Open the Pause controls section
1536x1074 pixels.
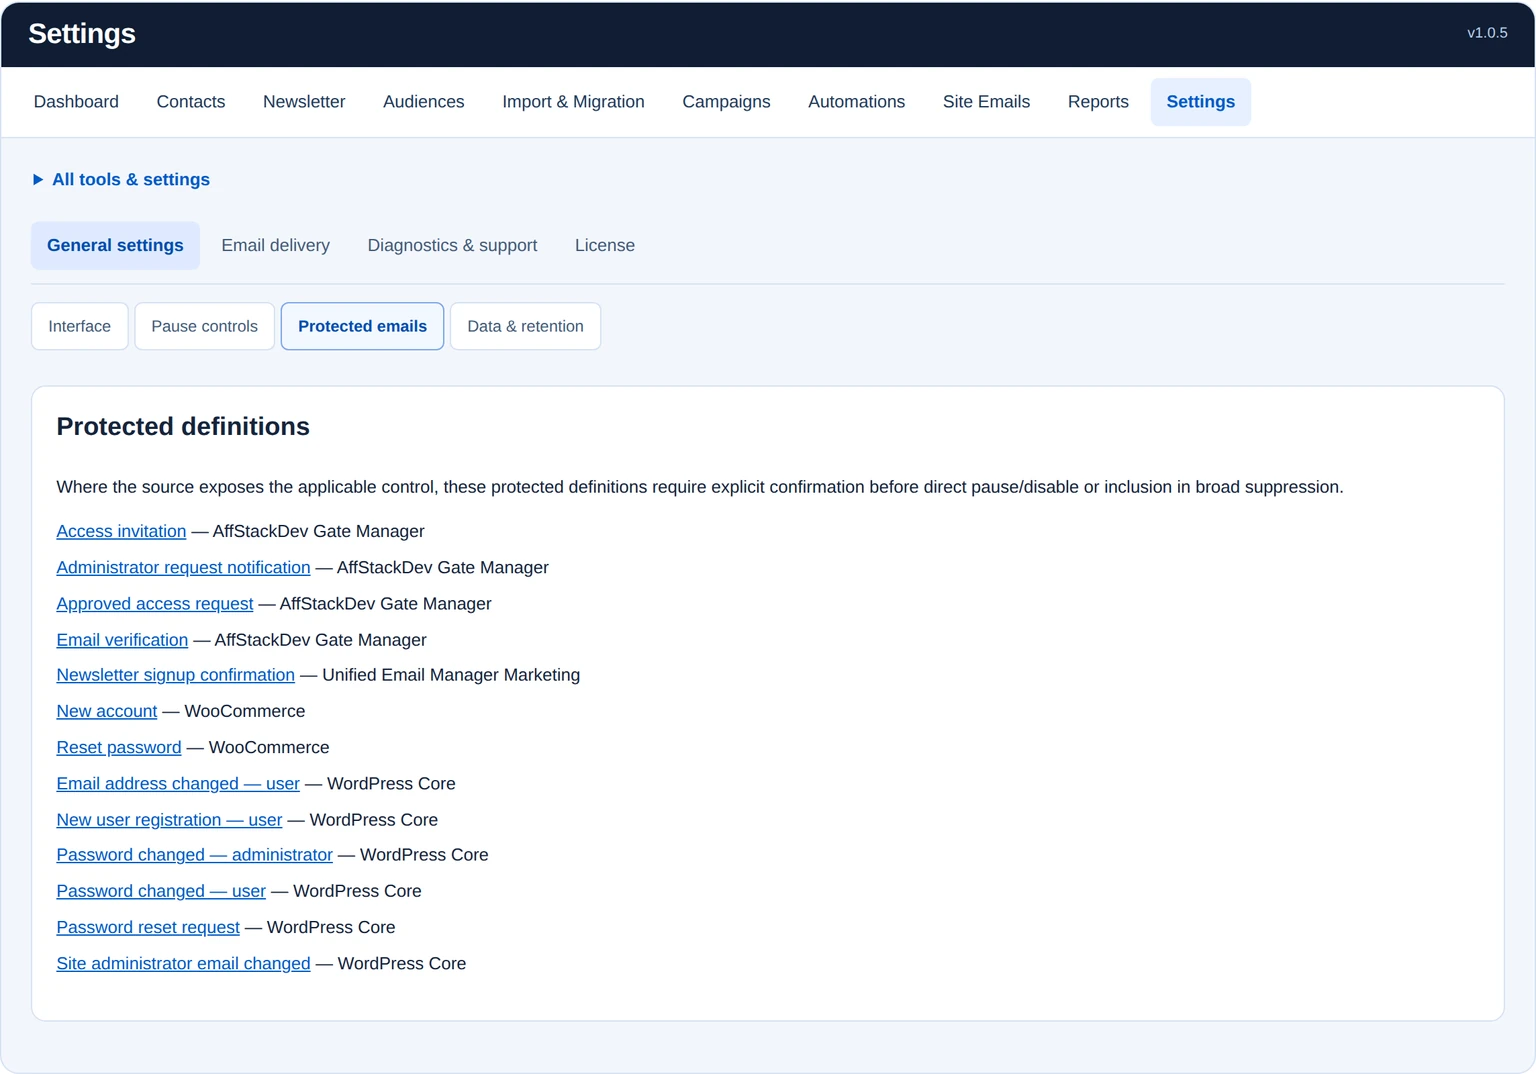(204, 326)
